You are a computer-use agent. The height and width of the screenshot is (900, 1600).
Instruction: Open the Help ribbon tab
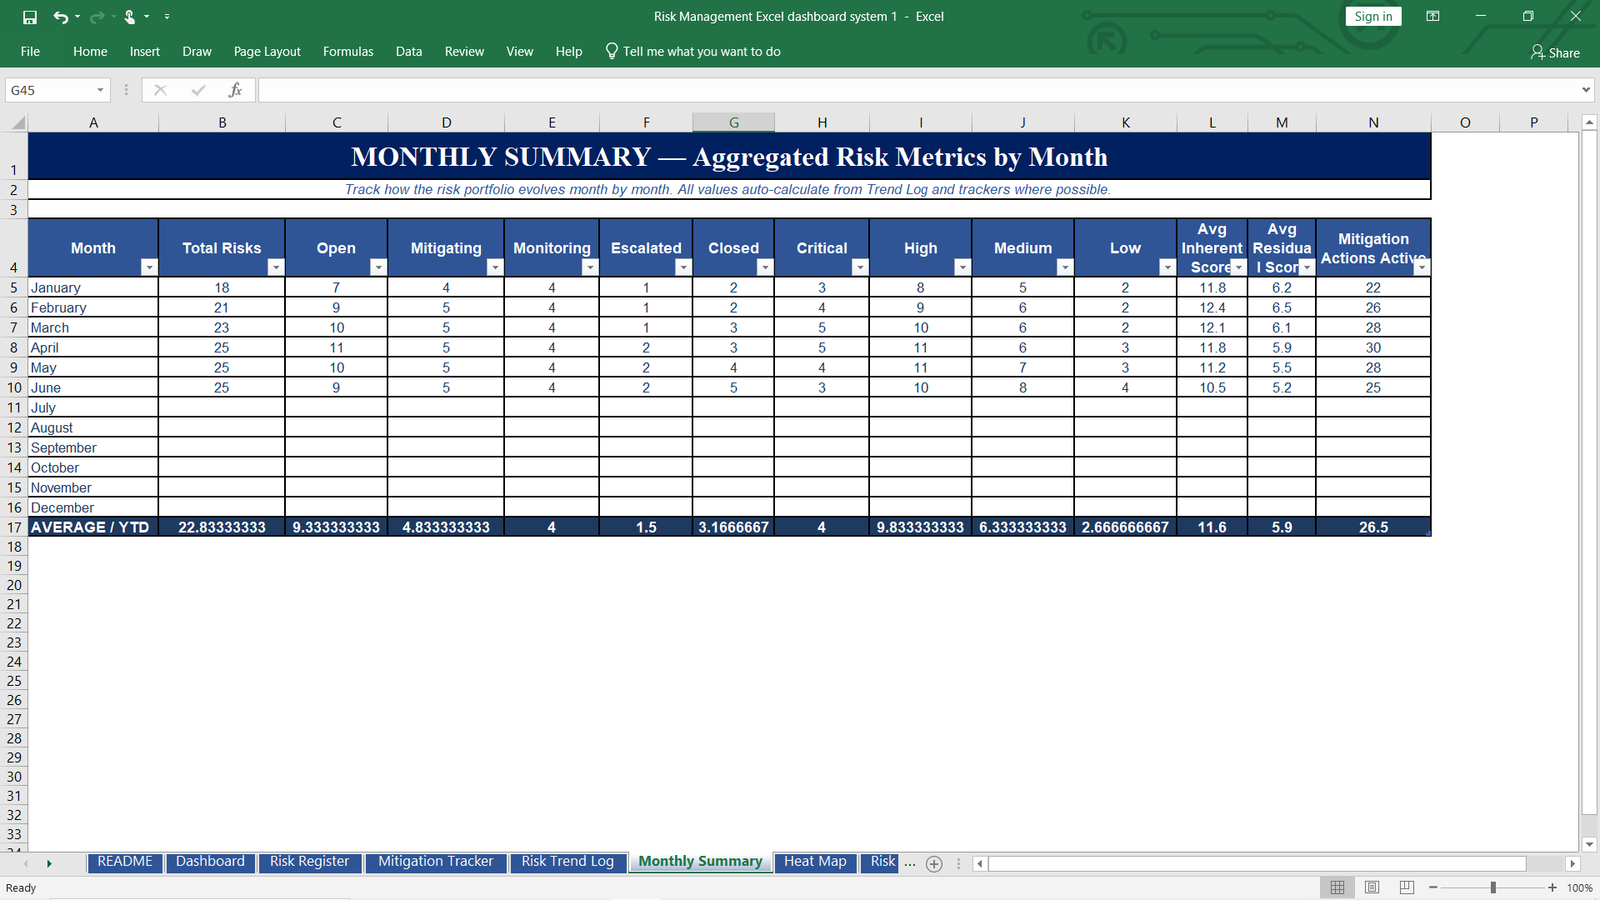point(569,51)
